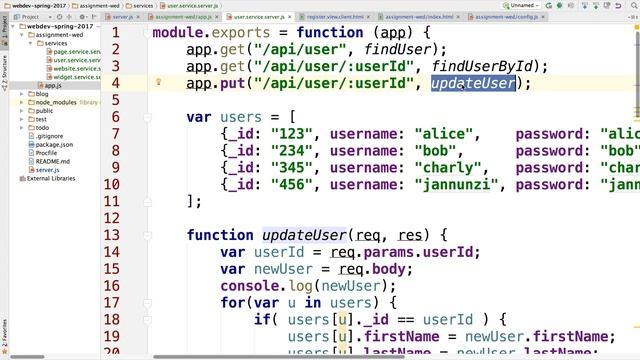This screenshot has height=360, width=640.
Task: Select page.service.server.js in project tree
Action: pos(73,51)
